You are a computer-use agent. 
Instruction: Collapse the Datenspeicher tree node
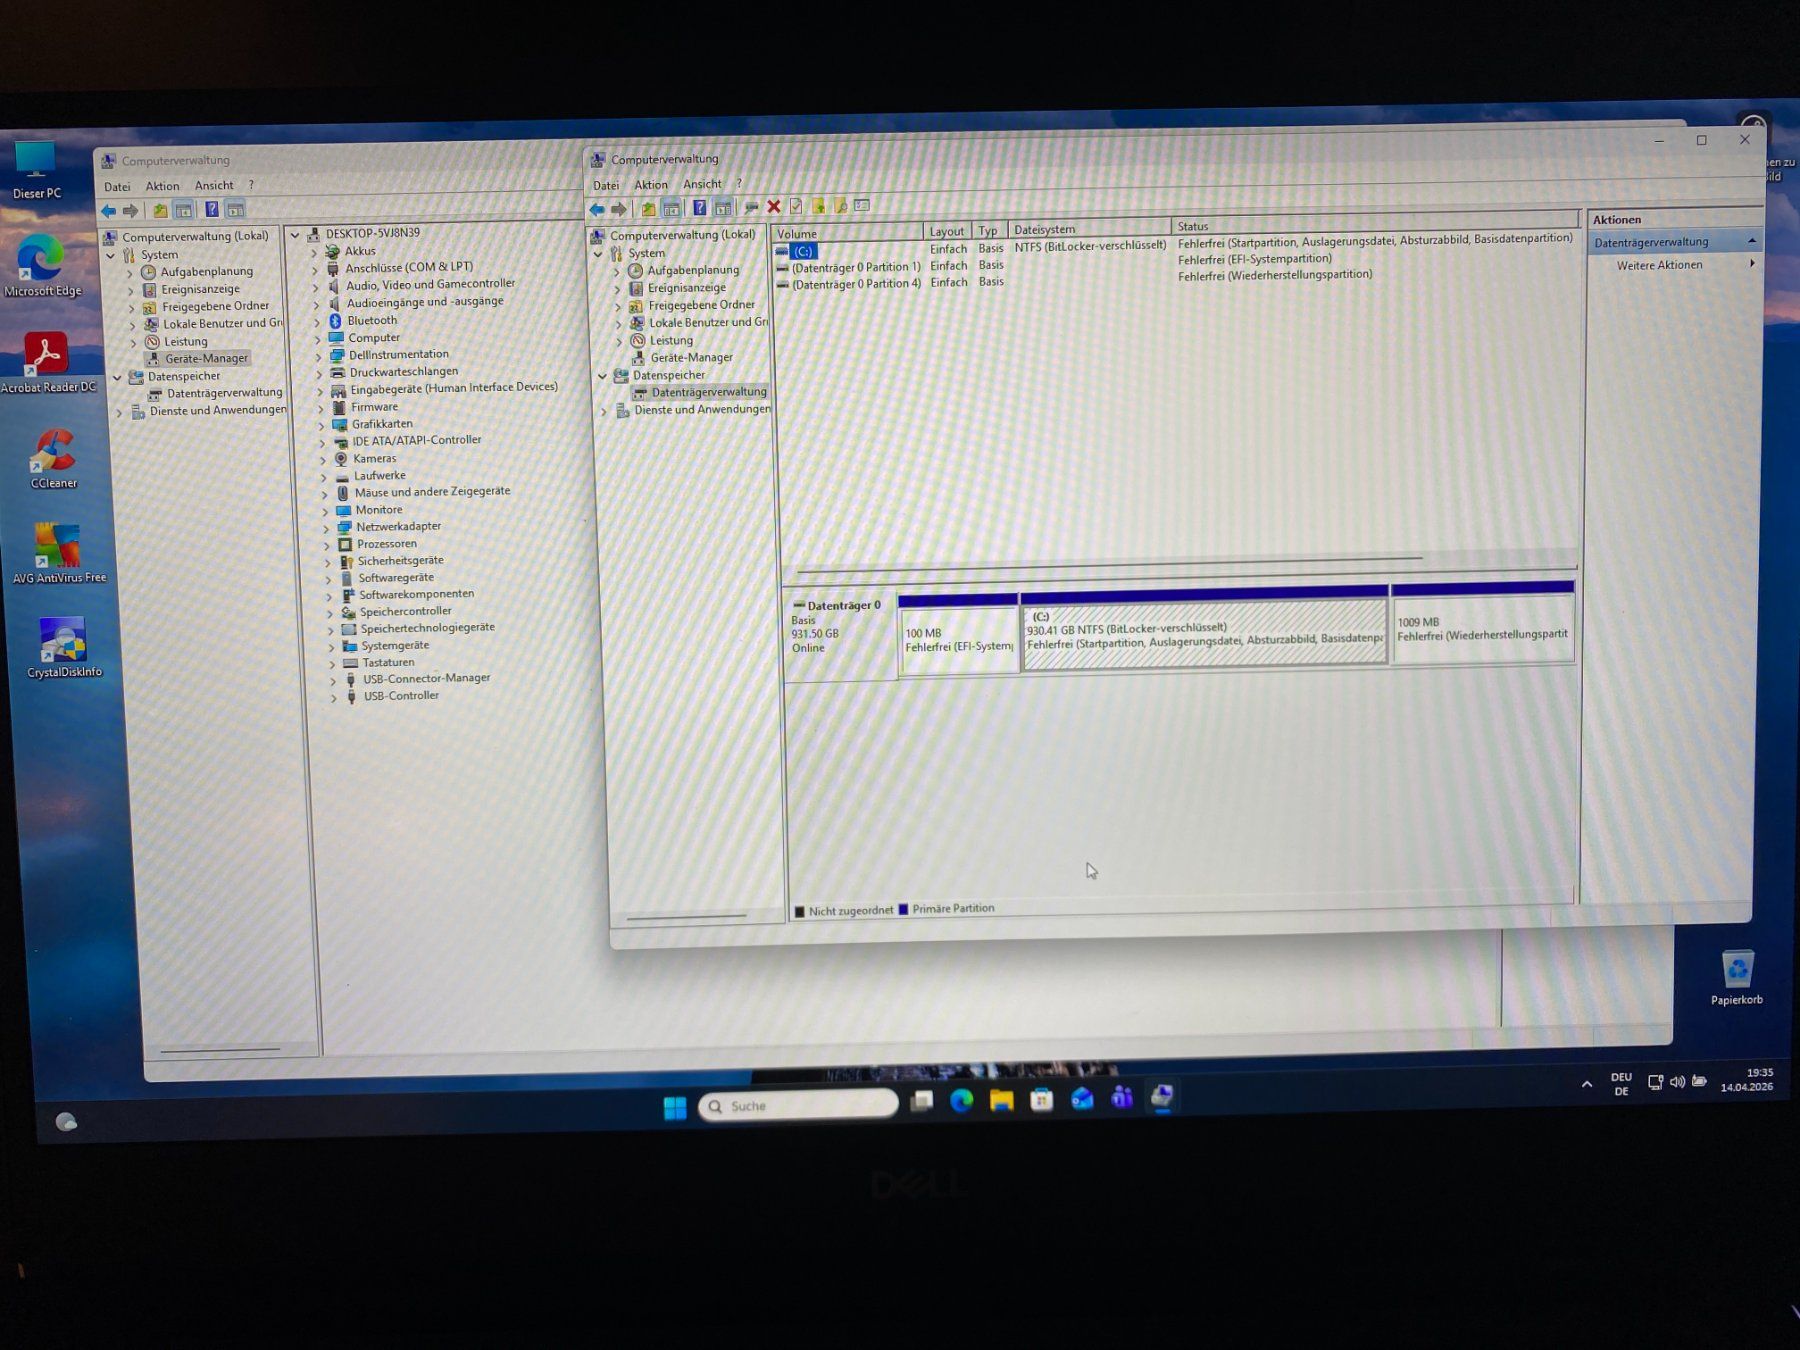(602, 376)
